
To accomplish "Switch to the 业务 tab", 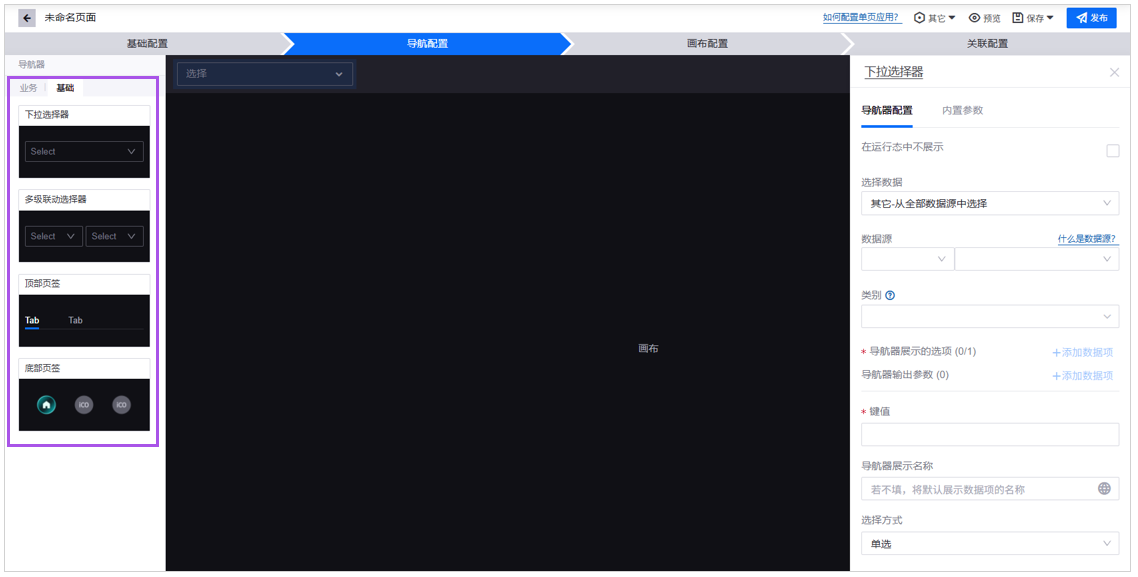I will click(x=28, y=88).
